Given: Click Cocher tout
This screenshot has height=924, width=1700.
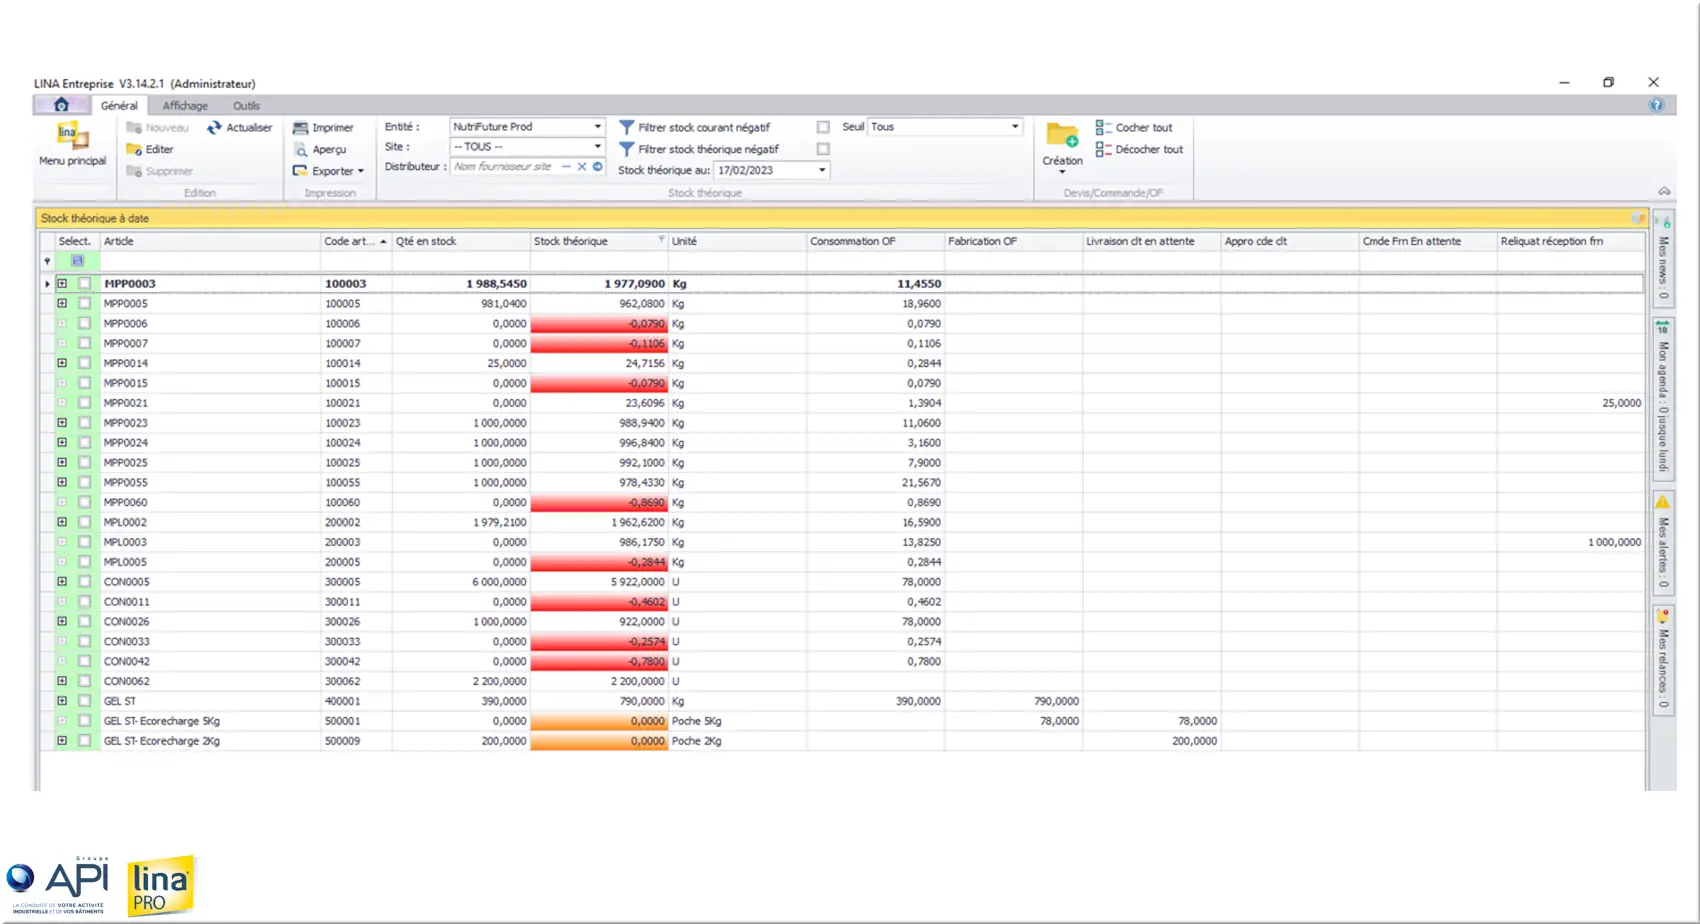Looking at the screenshot, I should point(1134,128).
